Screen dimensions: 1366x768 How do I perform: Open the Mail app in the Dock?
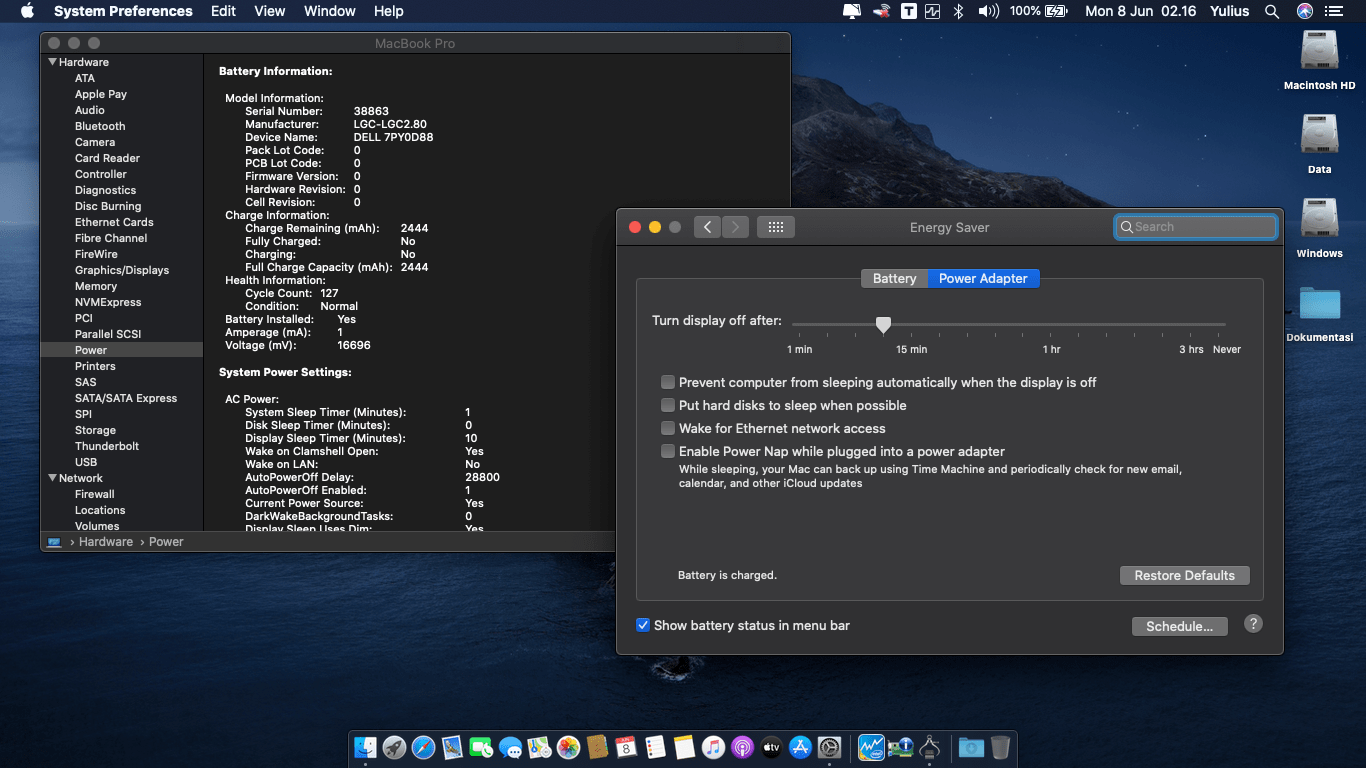pos(452,747)
